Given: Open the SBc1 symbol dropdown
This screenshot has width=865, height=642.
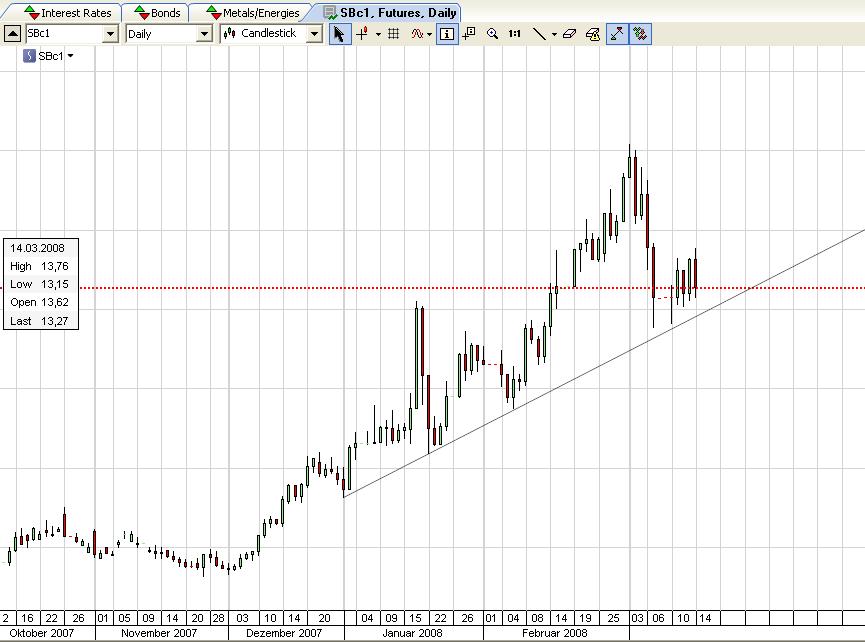Looking at the screenshot, I should point(110,34).
